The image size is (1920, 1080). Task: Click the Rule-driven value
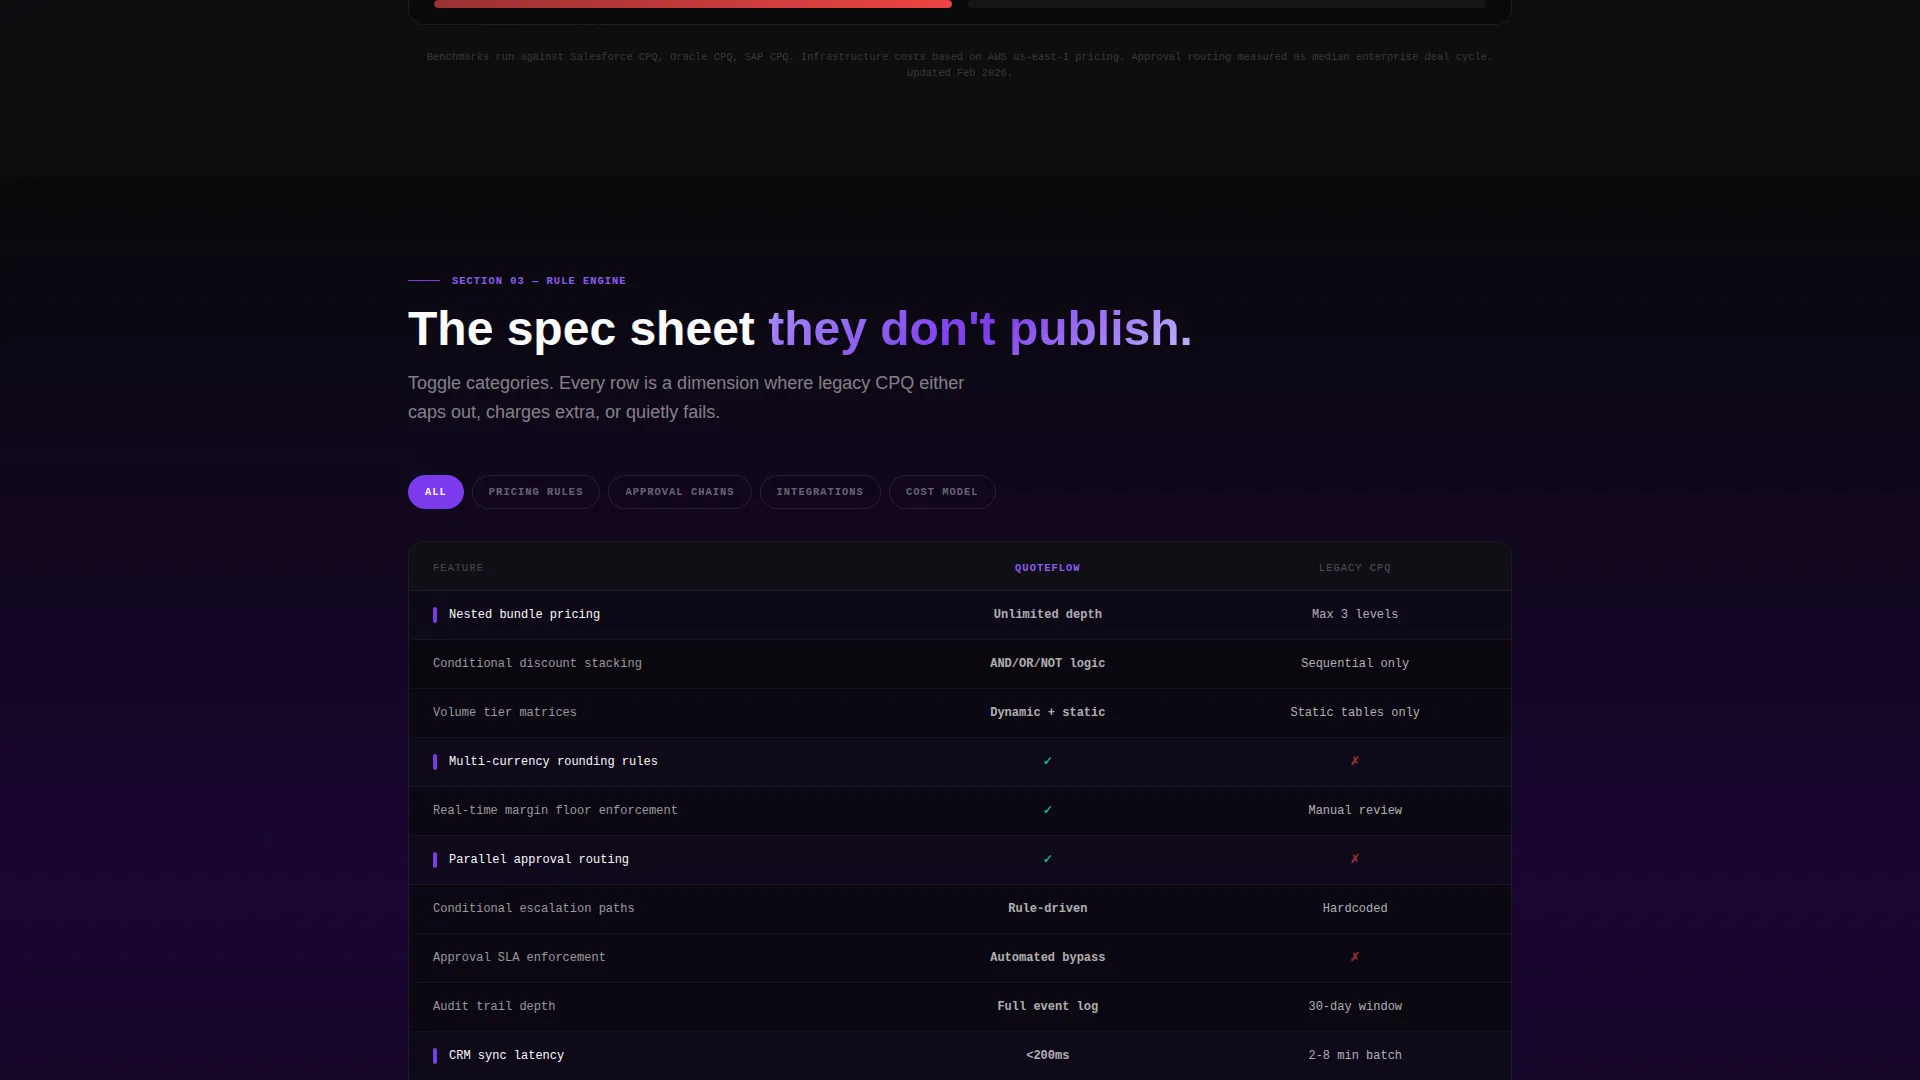click(1047, 908)
